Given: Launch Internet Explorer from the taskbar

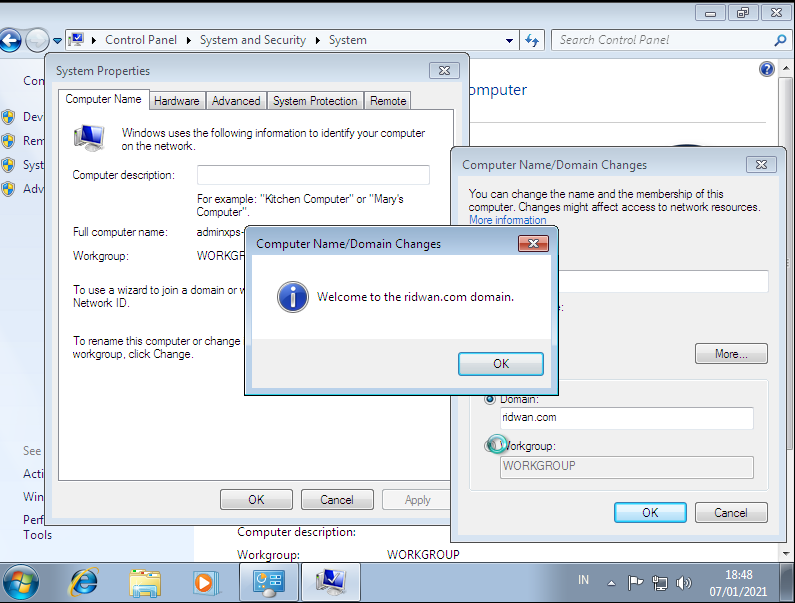Looking at the screenshot, I should point(84,582).
